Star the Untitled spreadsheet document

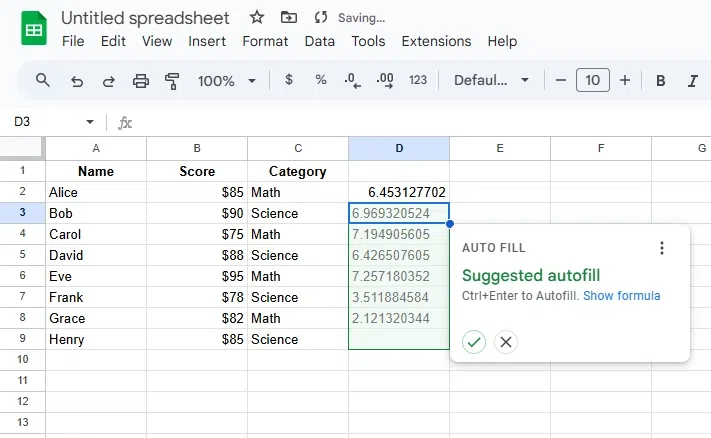[257, 18]
